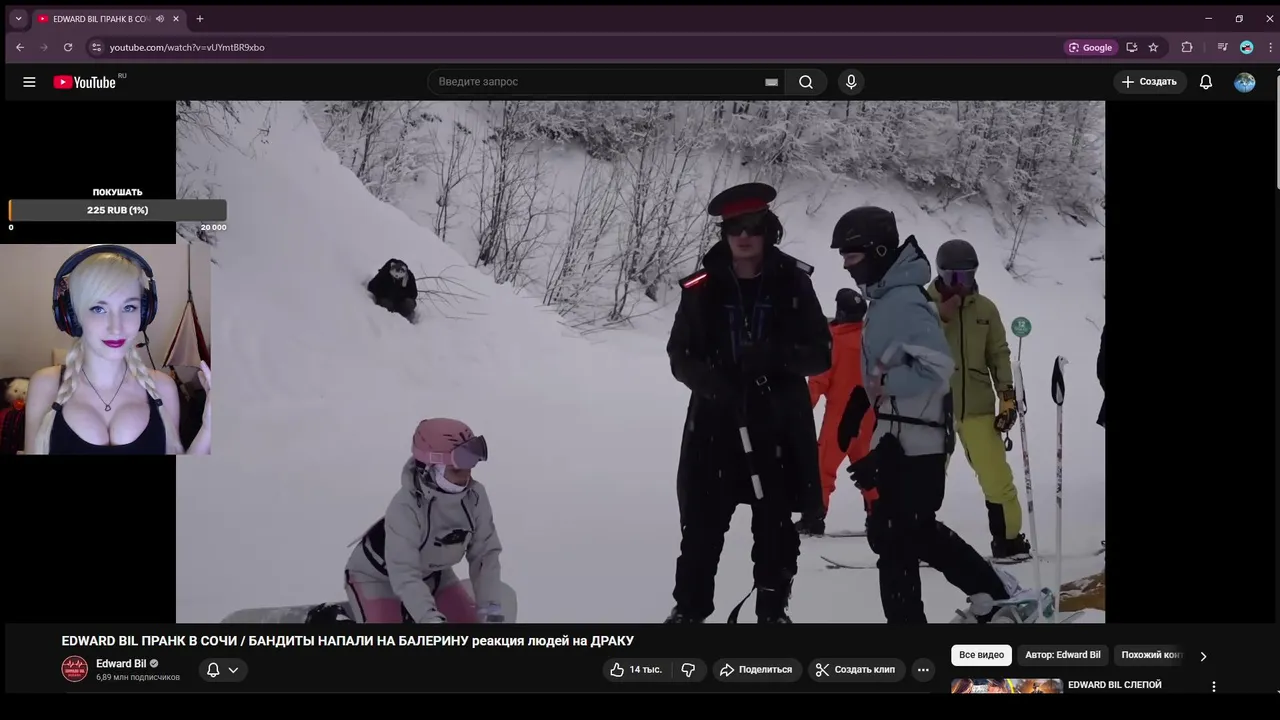Viewport: 1280px width, 720px height.
Task: Click the browser address bar URL
Action: 187,47
